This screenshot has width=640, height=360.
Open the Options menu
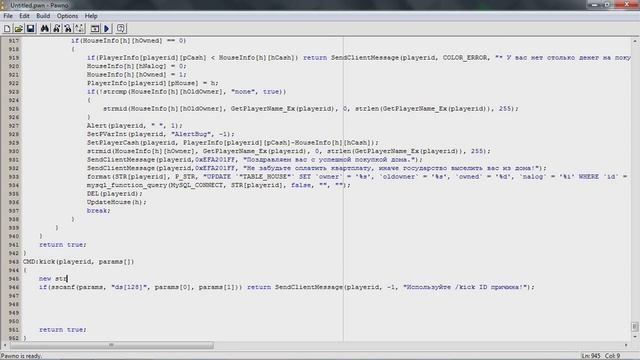pos(67,16)
